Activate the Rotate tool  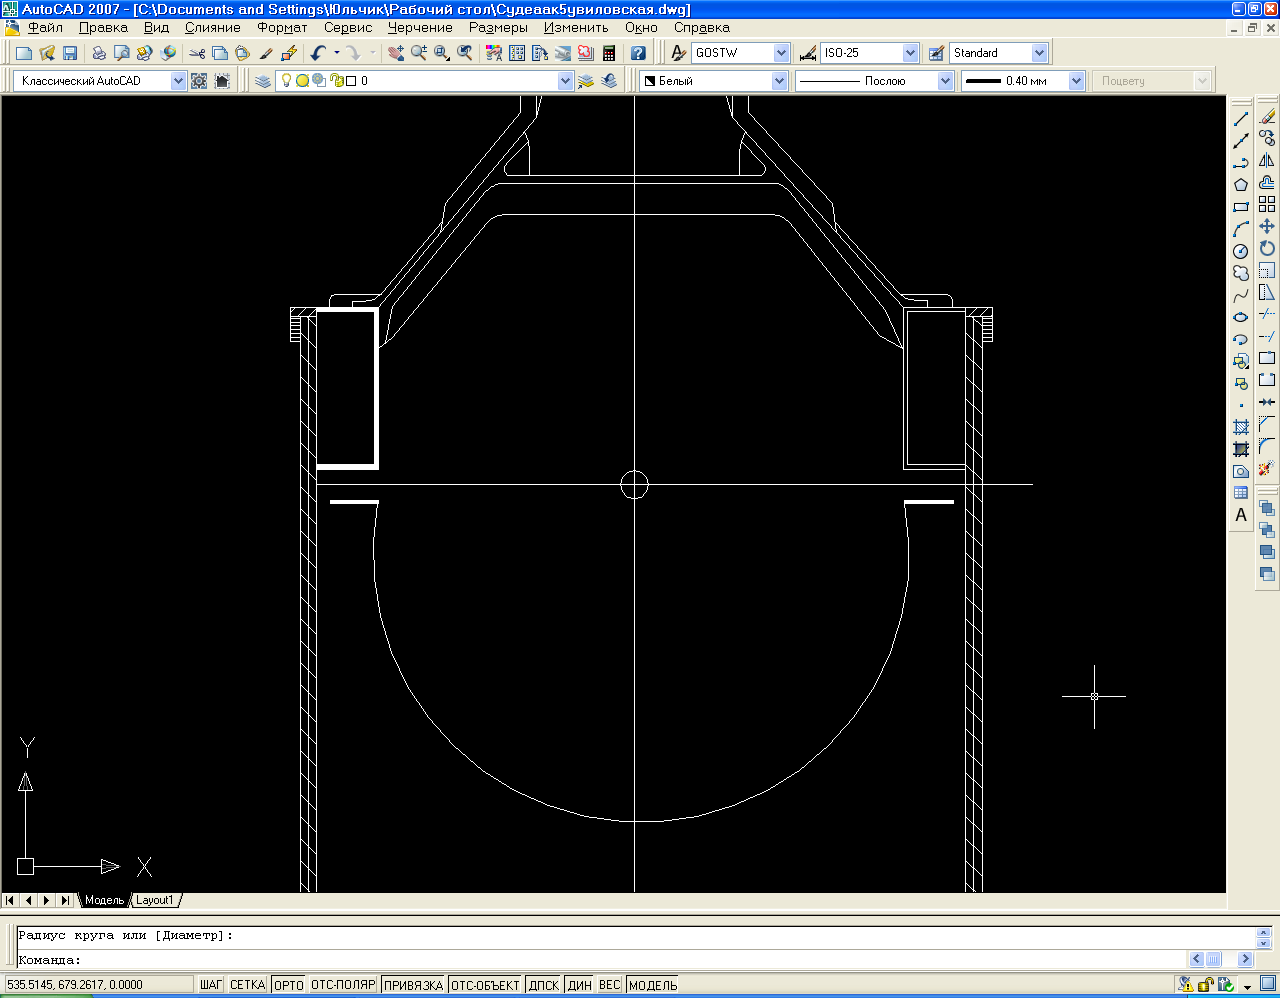1267,249
